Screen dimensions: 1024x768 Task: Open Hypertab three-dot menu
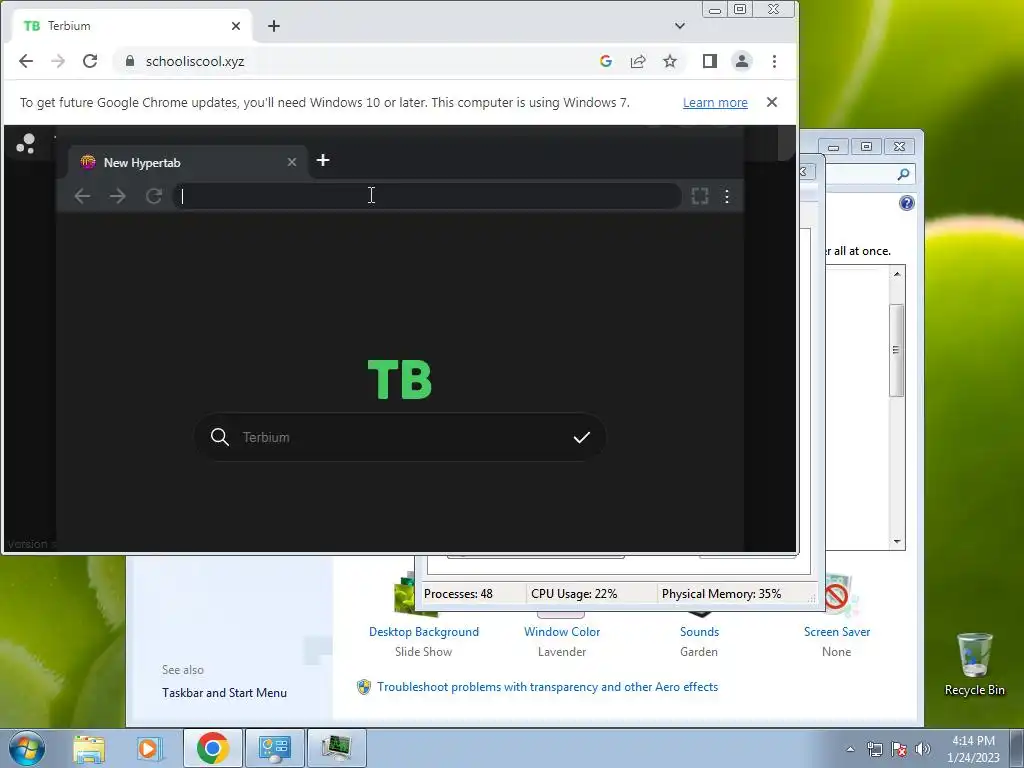pos(727,196)
